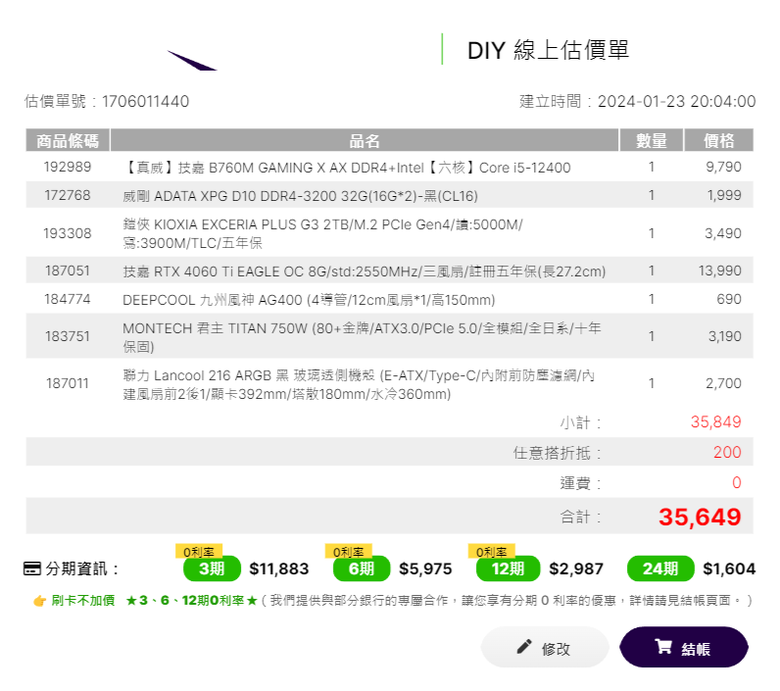
Task: Click the discount value 200
Action: click(x=727, y=452)
